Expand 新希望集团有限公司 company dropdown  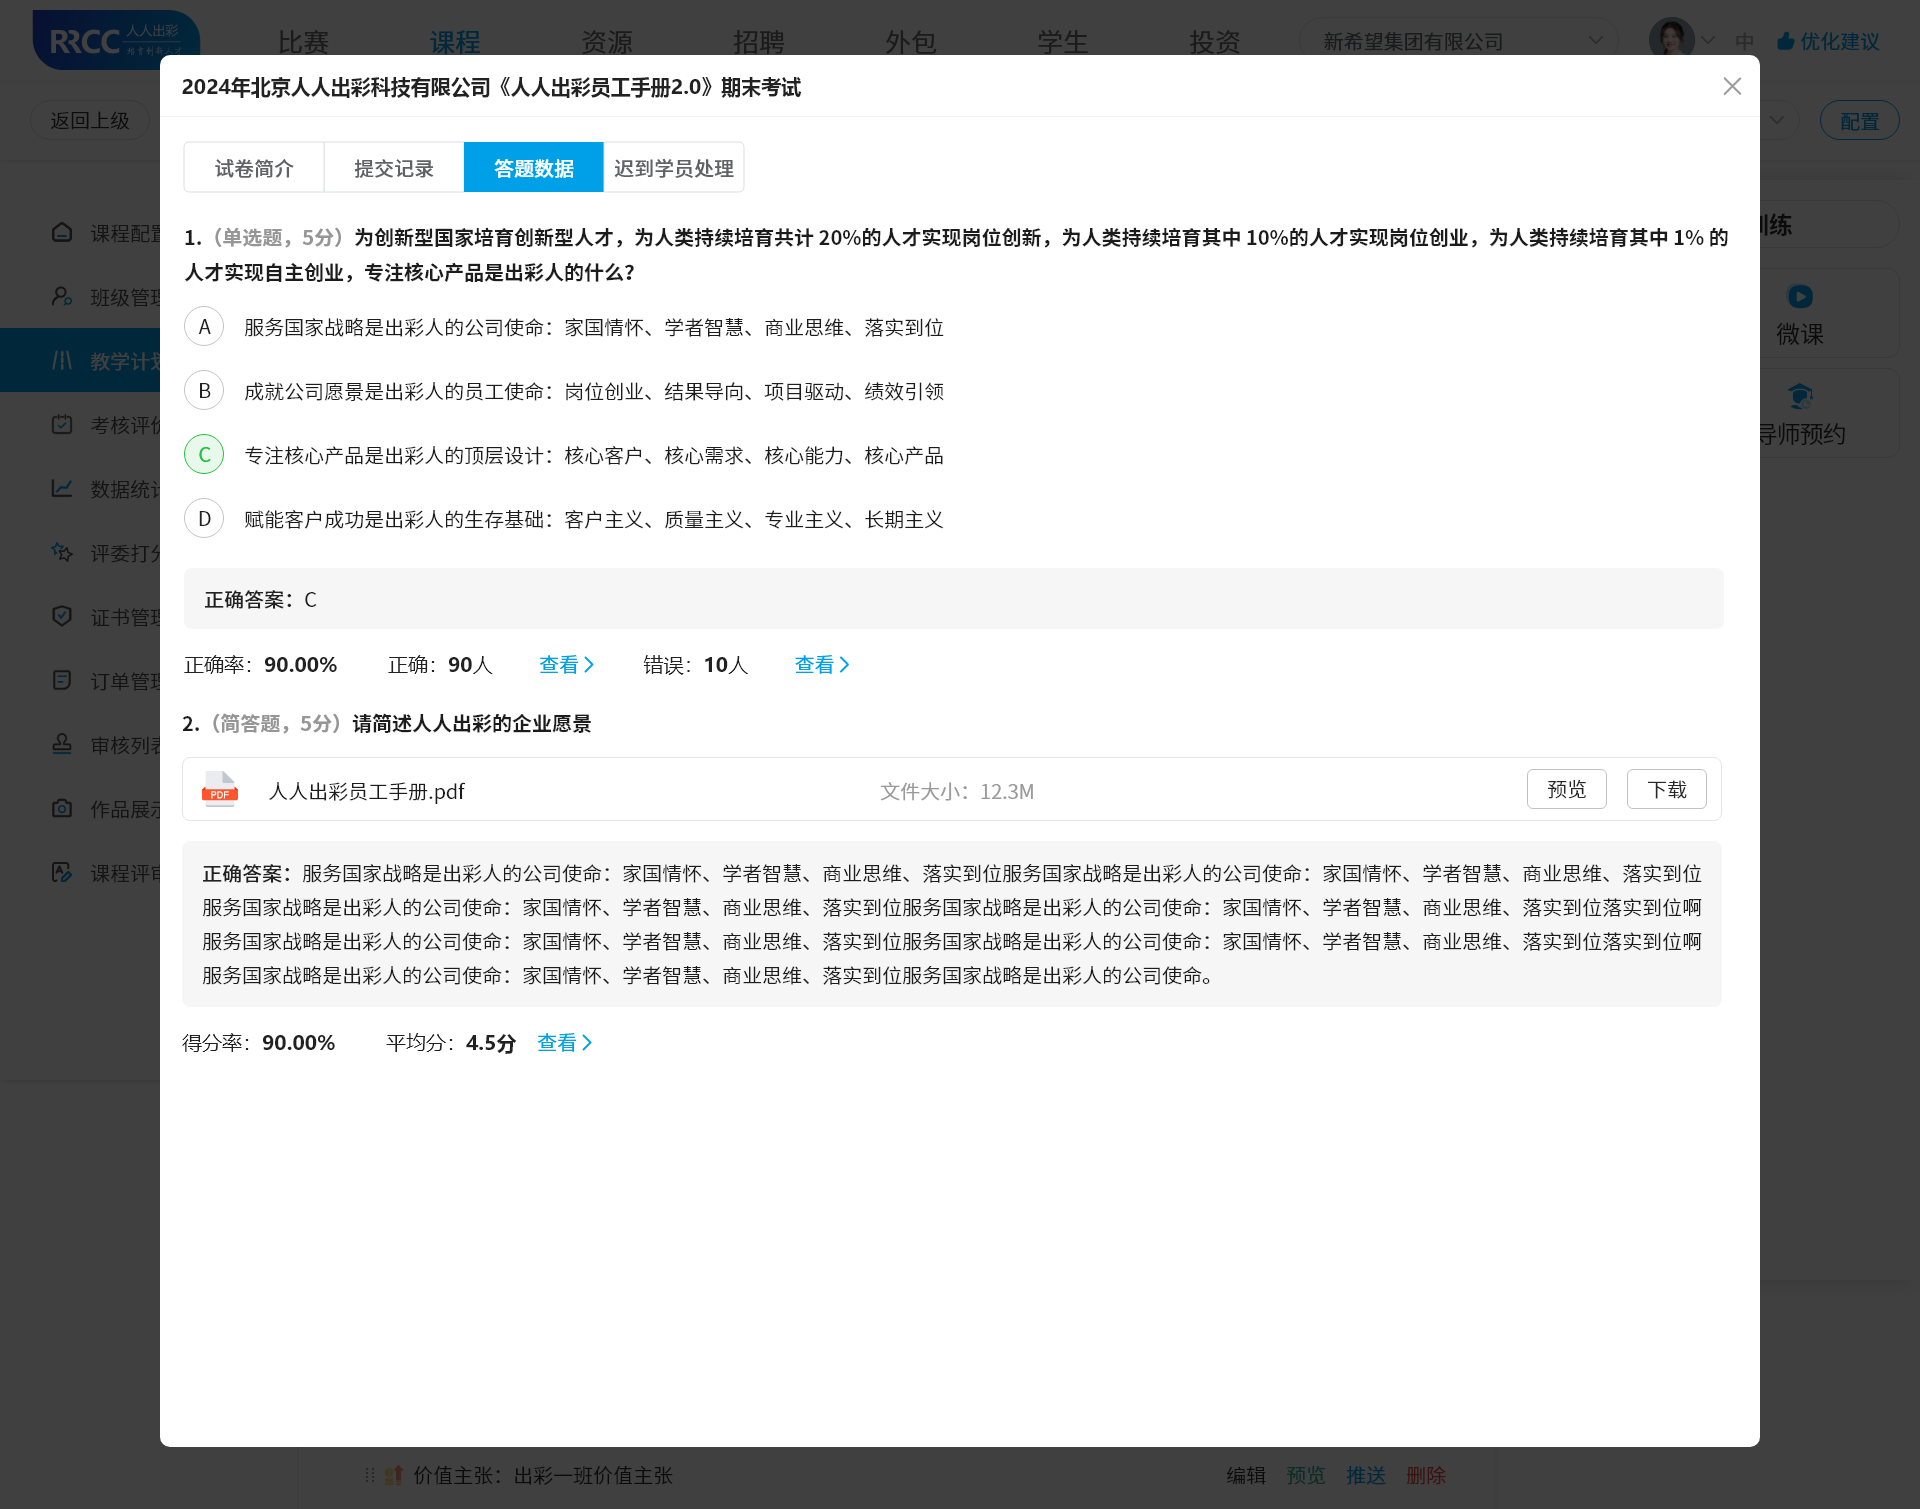point(1460,41)
